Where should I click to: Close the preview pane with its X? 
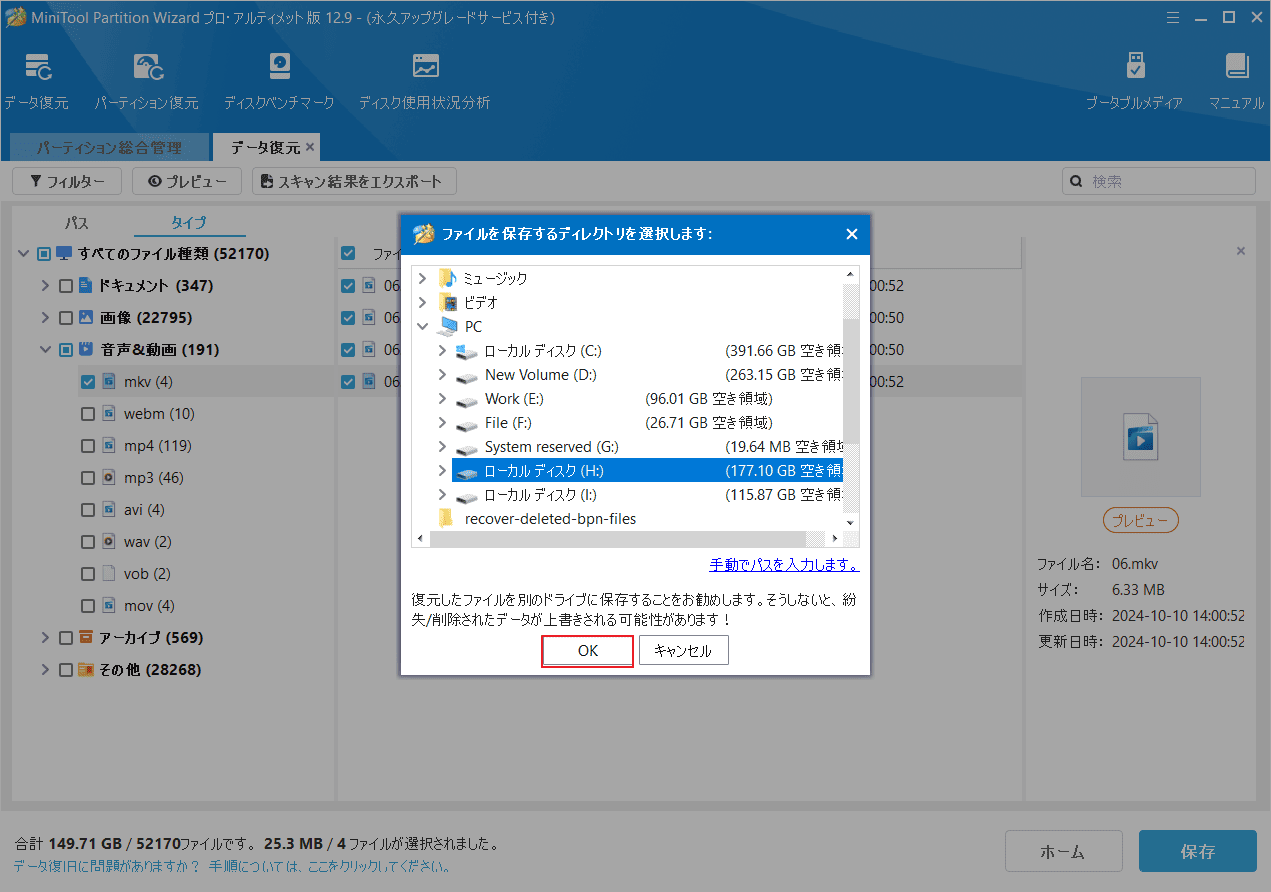[x=1241, y=251]
